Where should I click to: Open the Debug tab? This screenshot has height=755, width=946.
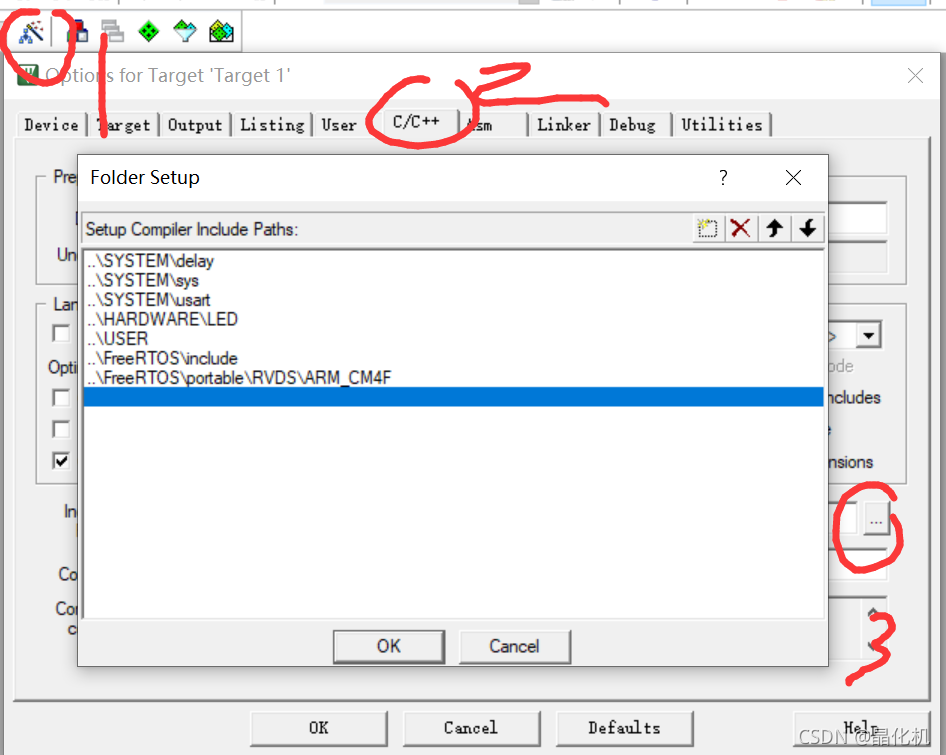point(632,125)
